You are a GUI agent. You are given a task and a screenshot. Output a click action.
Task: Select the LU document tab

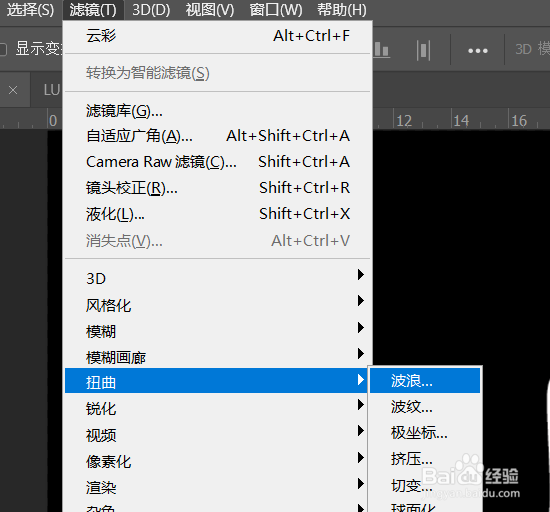pos(52,90)
